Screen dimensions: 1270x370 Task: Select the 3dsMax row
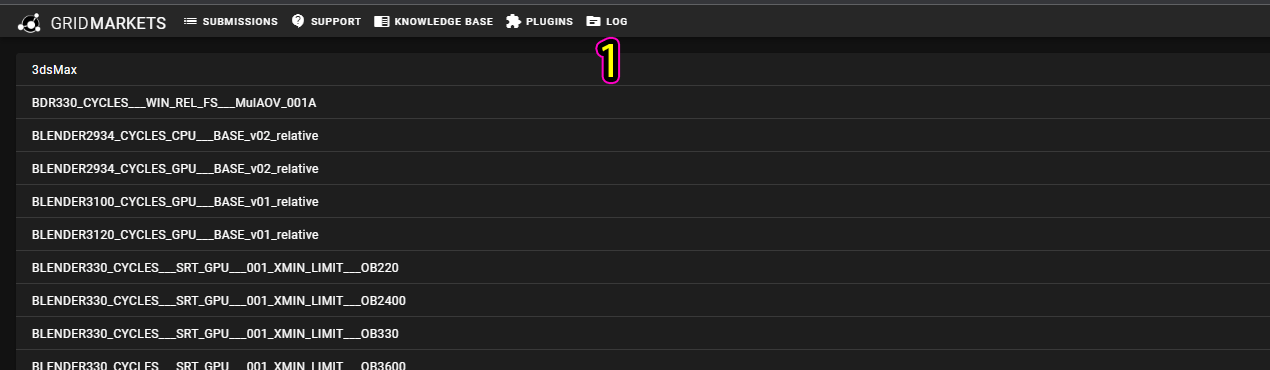(x=643, y=70)
